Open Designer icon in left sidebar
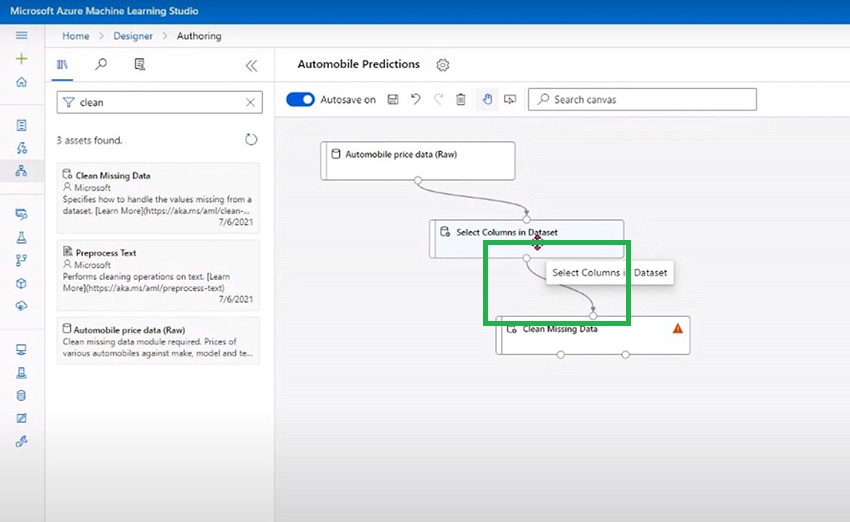Screen dimensions: 850x522 (22, 171)
